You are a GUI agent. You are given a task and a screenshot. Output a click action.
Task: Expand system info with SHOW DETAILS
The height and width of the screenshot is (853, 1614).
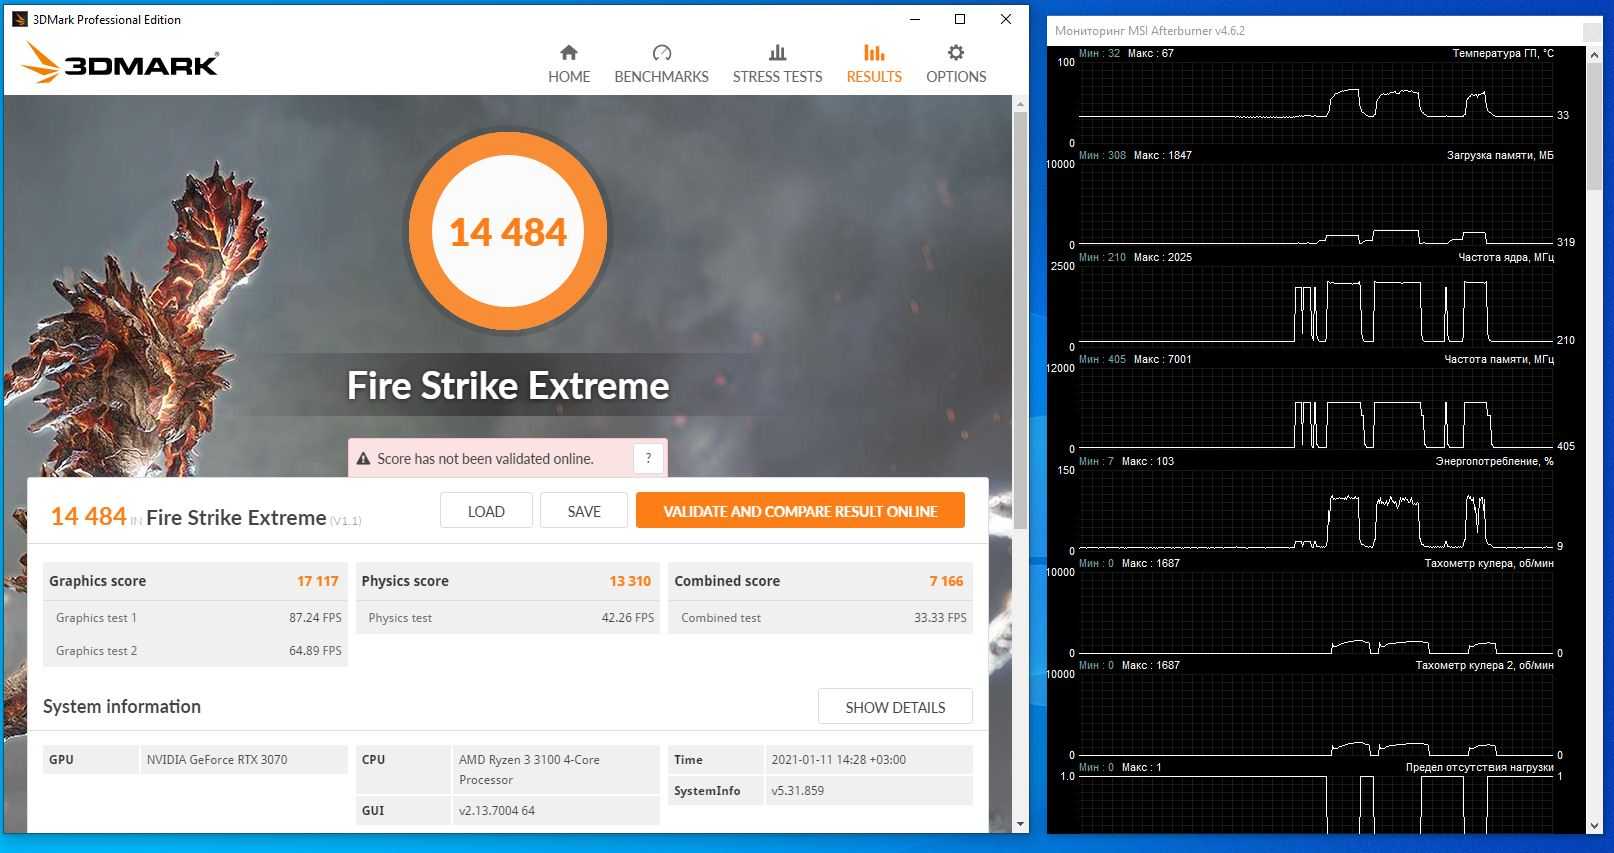[x=895, y=707]
